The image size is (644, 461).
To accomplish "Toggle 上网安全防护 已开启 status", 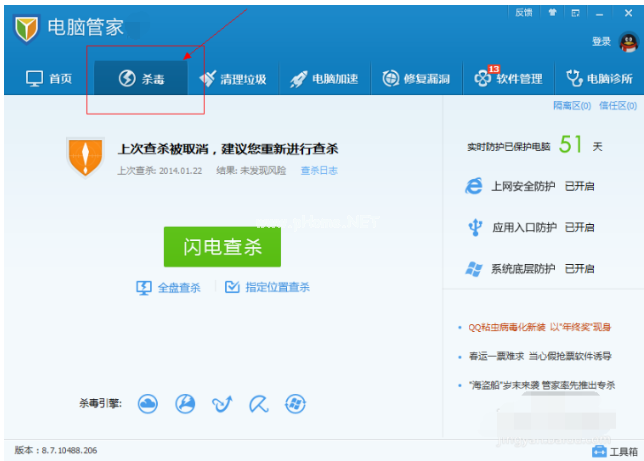I will [579, 187].
